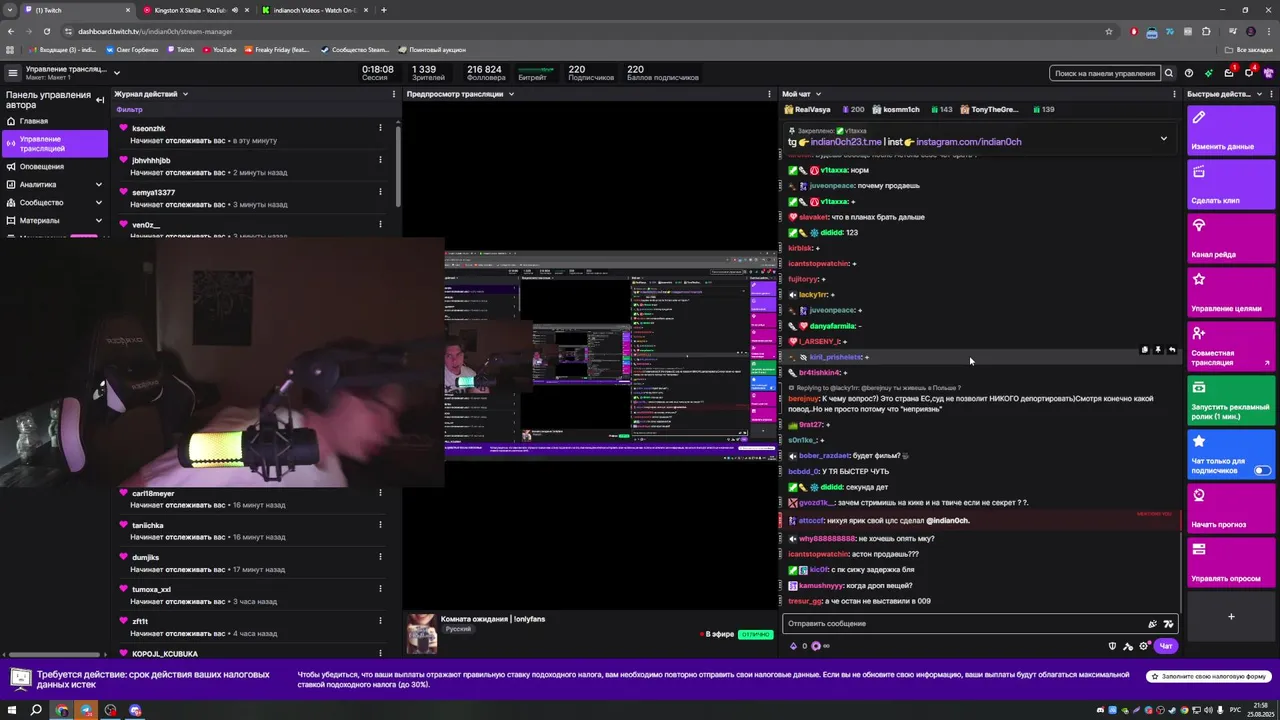Click Запустить рекламный ролик (1 мин.)

tap(1231, 399)
